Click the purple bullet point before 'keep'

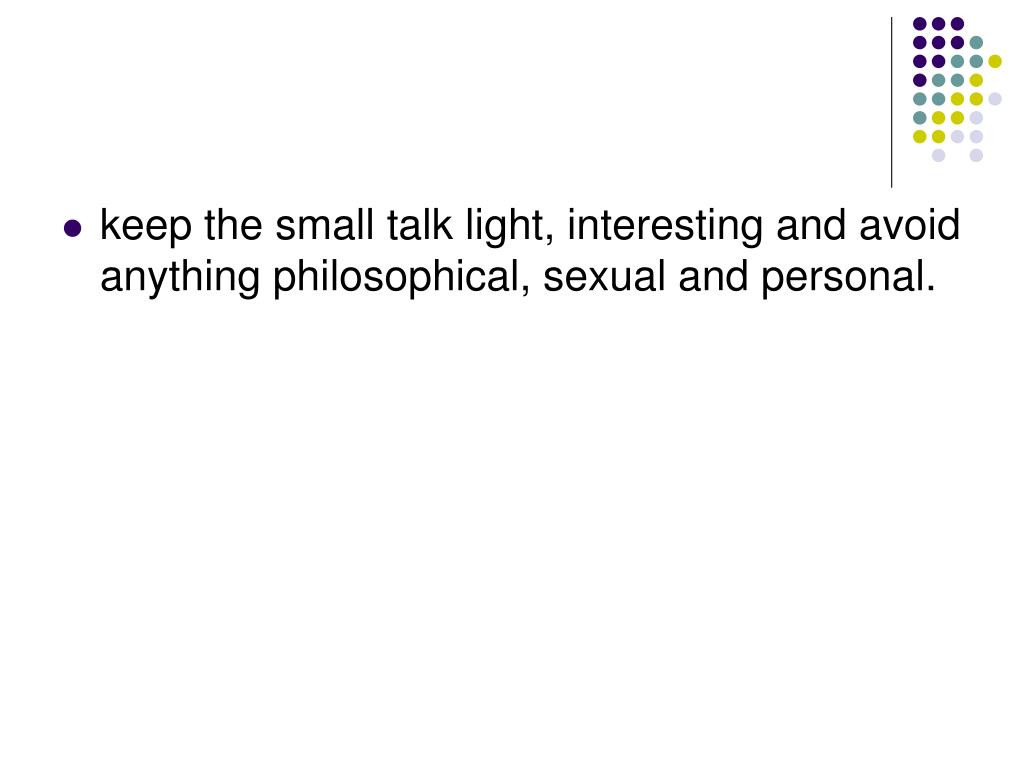[72, 228]
